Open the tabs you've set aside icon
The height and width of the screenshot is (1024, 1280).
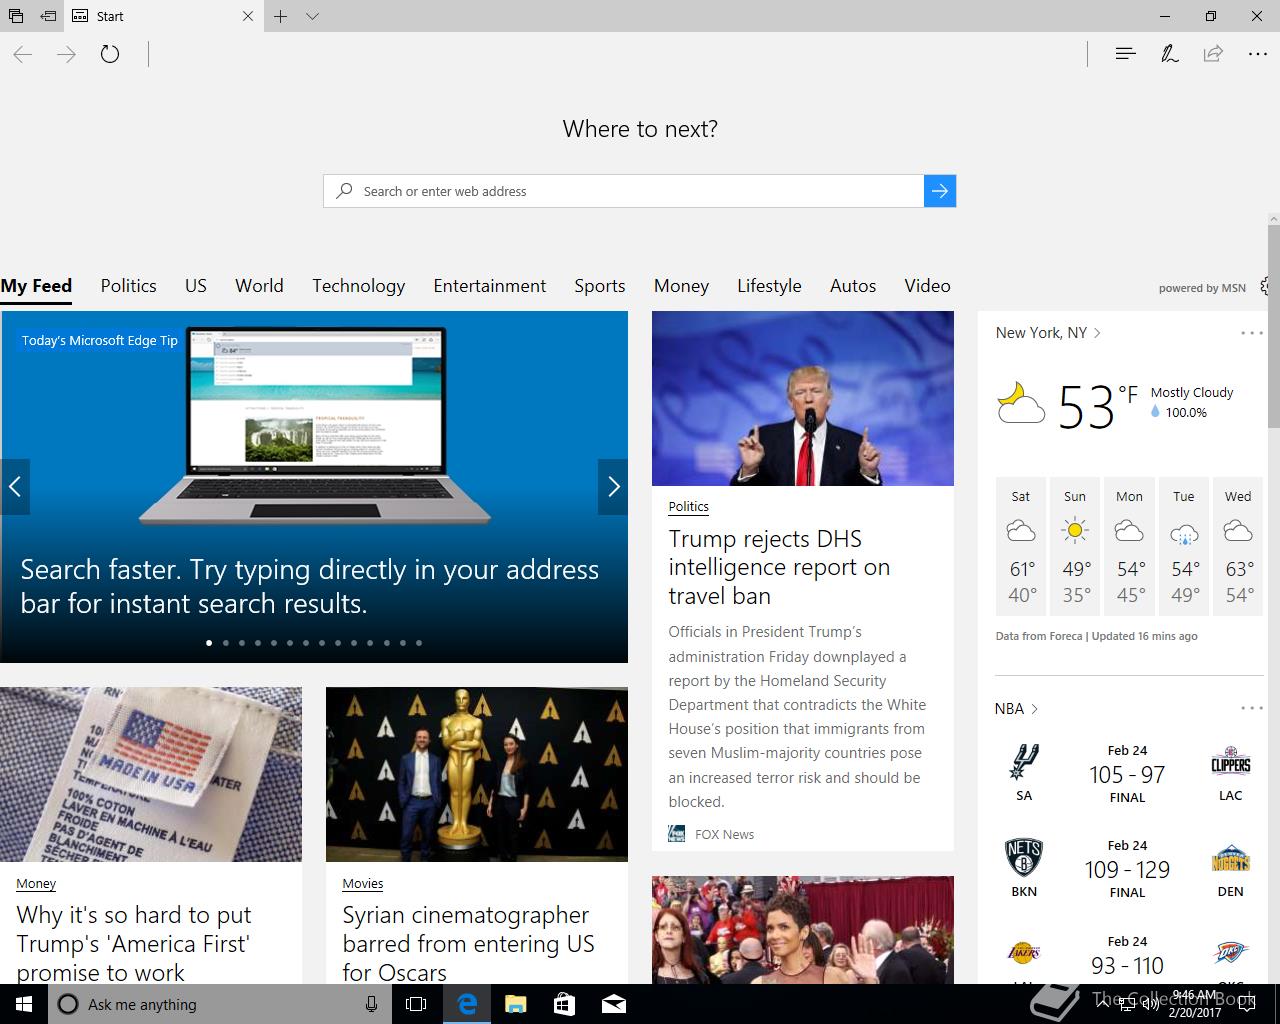[16, 16]
